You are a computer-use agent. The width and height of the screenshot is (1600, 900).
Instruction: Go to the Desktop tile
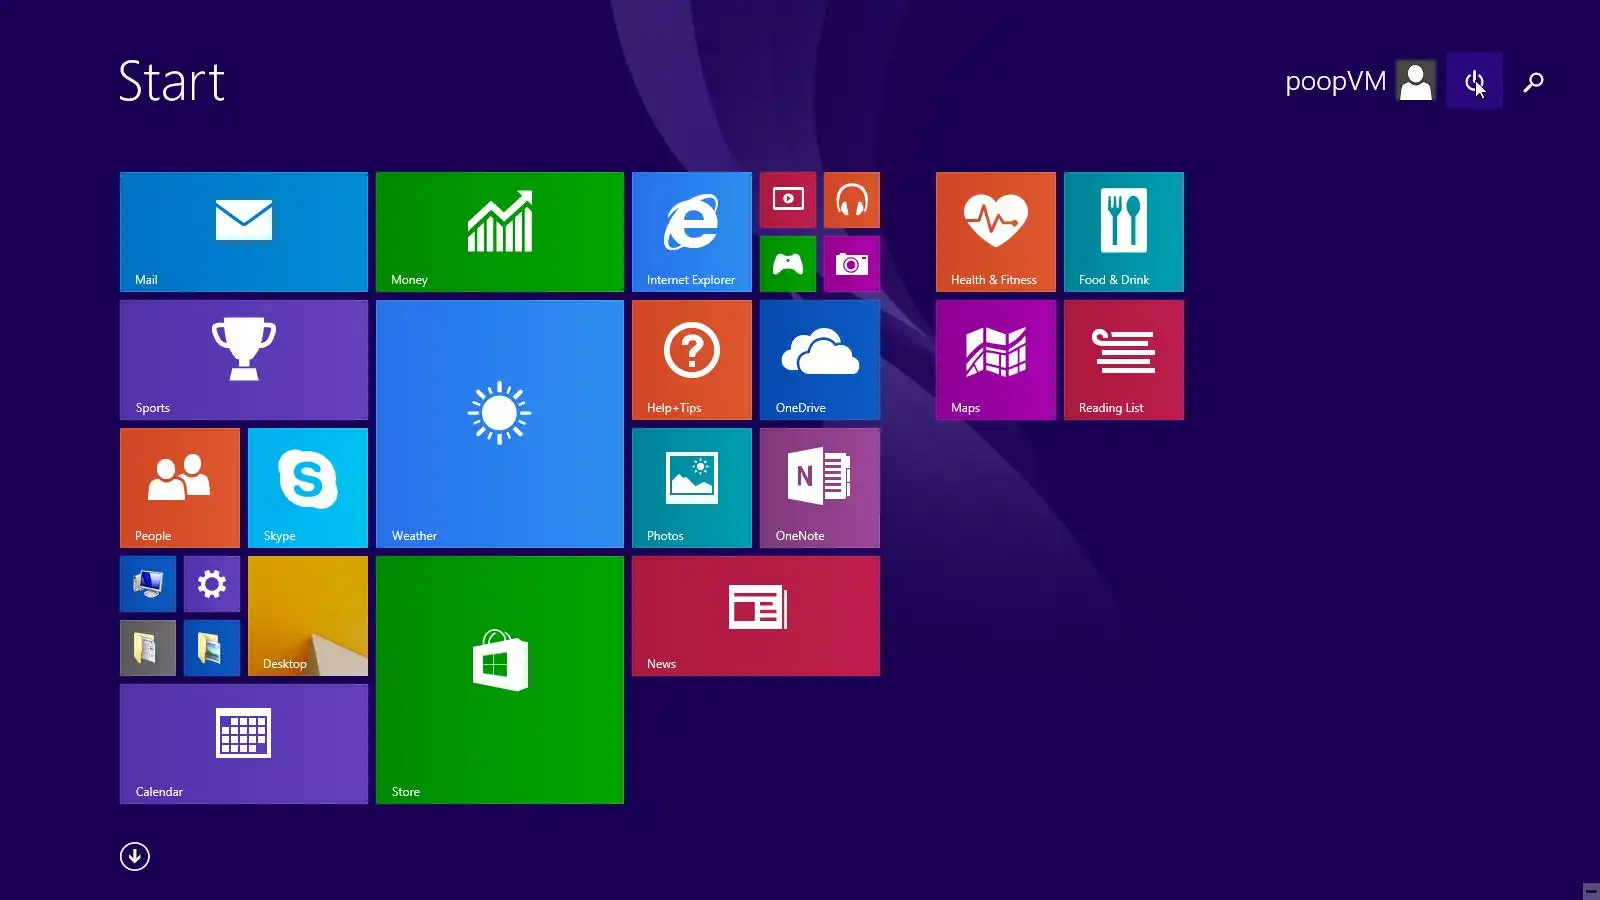pyautogui.click(x=308, y=616)
